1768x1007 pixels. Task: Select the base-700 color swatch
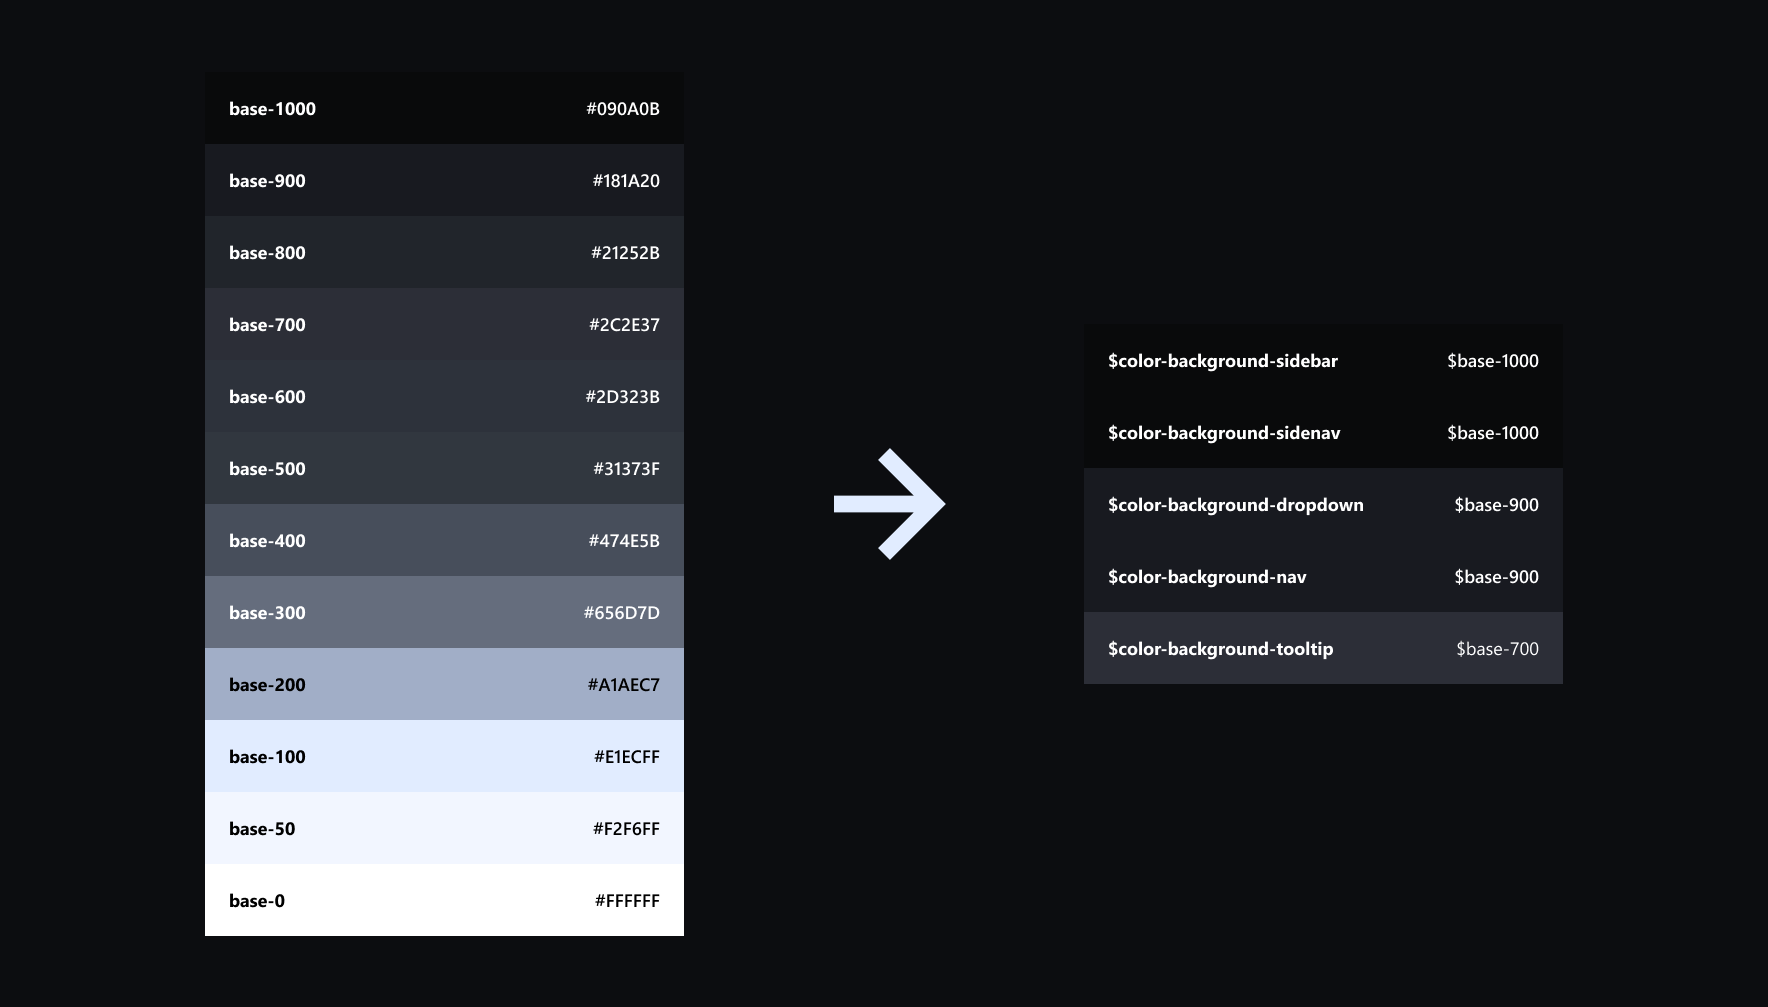pos(443,324)
